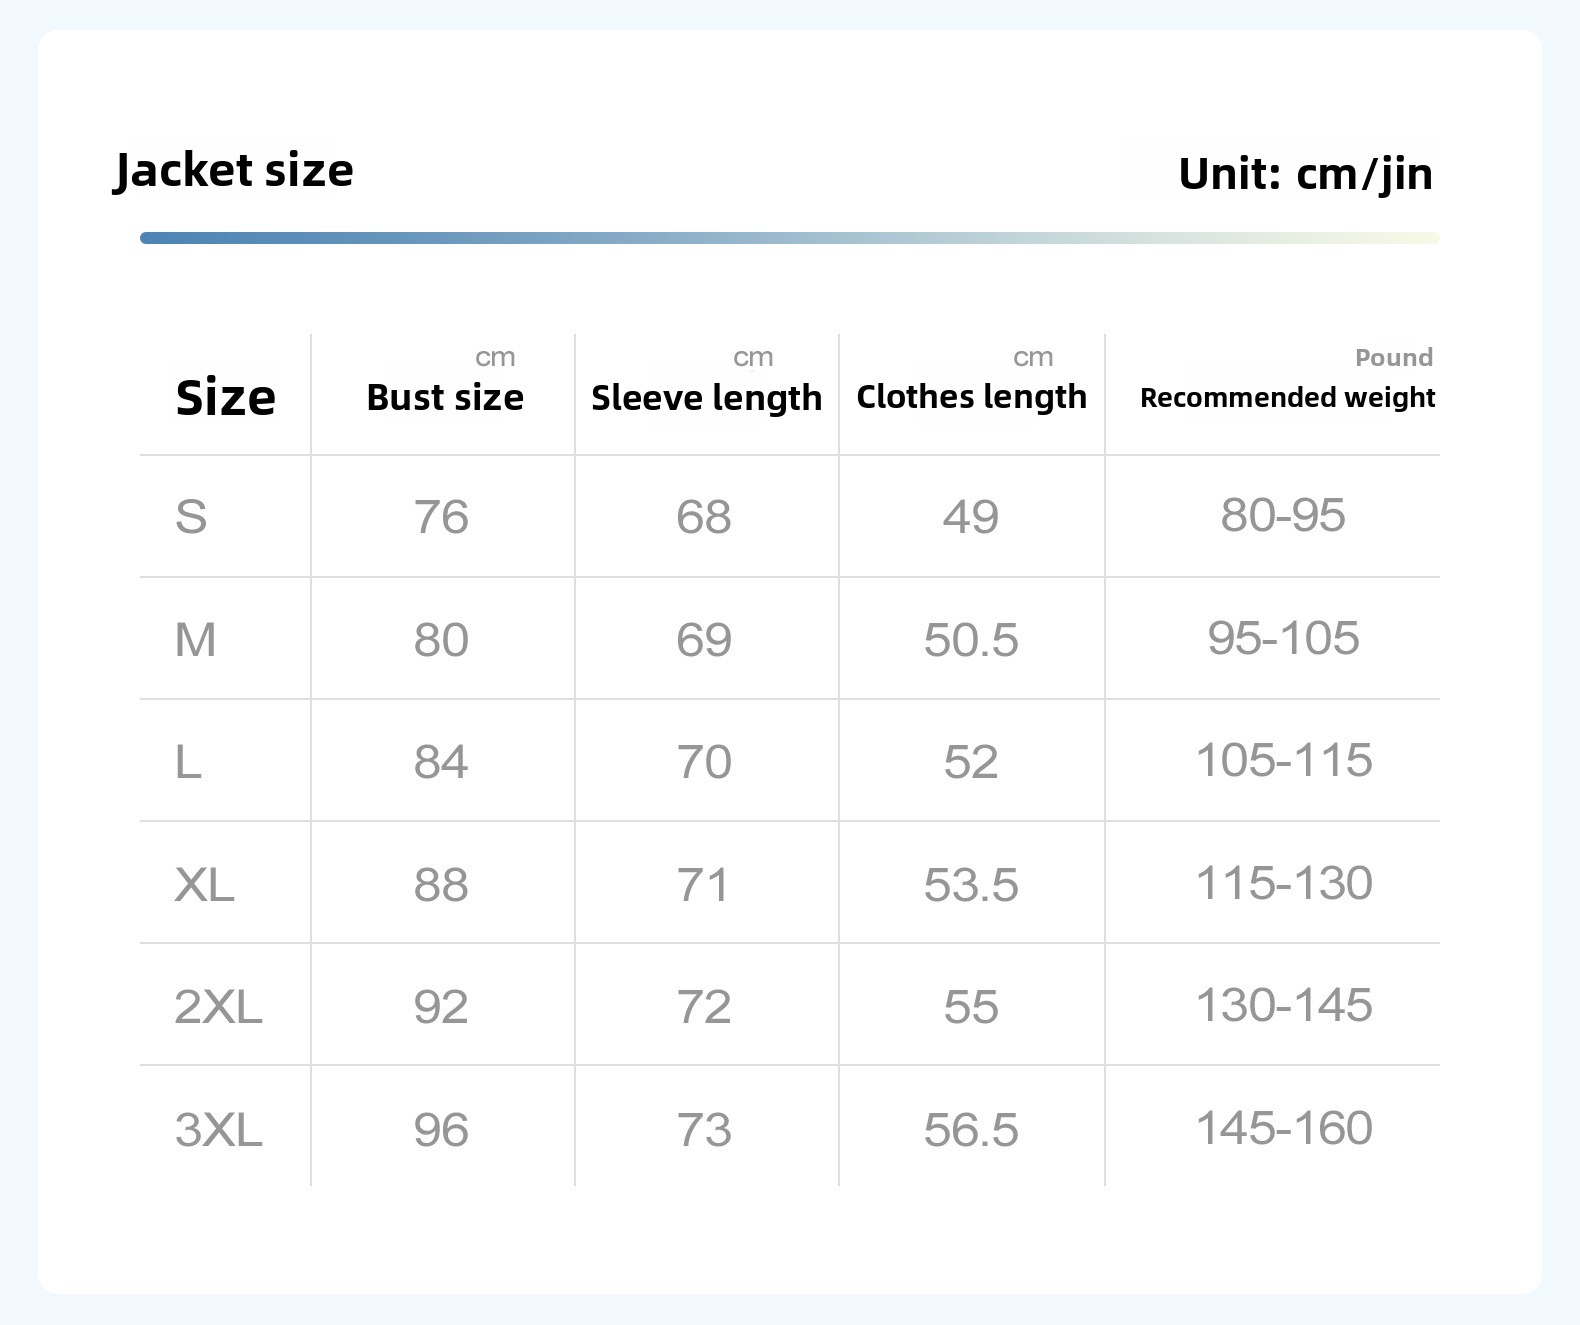Click the Unit: cm/jin label
The image size is (1580, 1325).
1305,173
